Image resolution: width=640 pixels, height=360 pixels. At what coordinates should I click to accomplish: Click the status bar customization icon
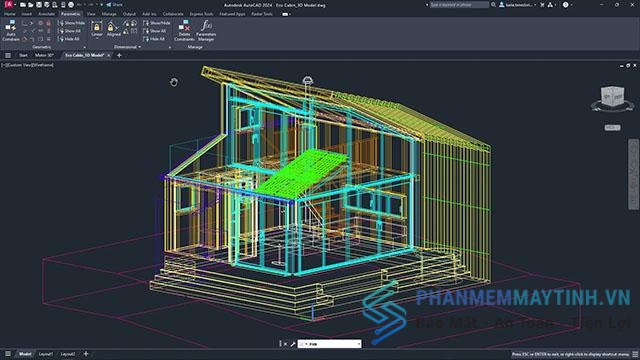[635, 354]
